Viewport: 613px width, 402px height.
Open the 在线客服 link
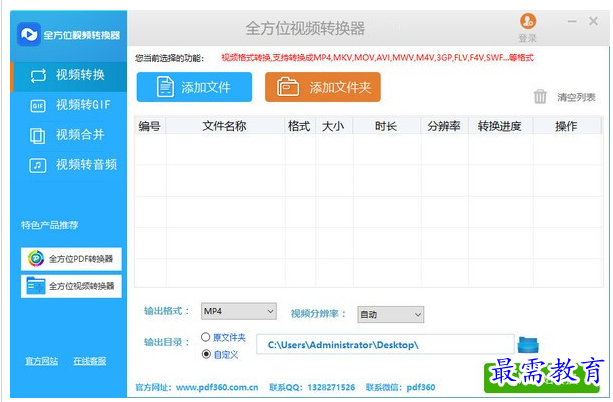pyautogui.click(x=90, y=361)
